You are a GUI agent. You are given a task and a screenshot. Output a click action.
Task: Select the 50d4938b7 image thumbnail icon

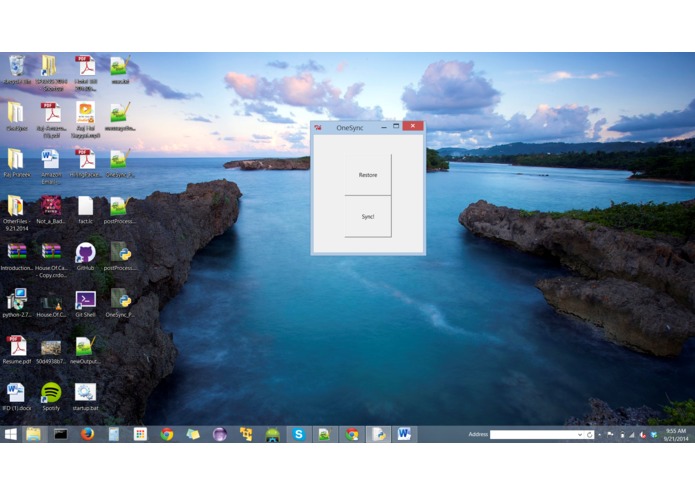click(x=51, y=352)
